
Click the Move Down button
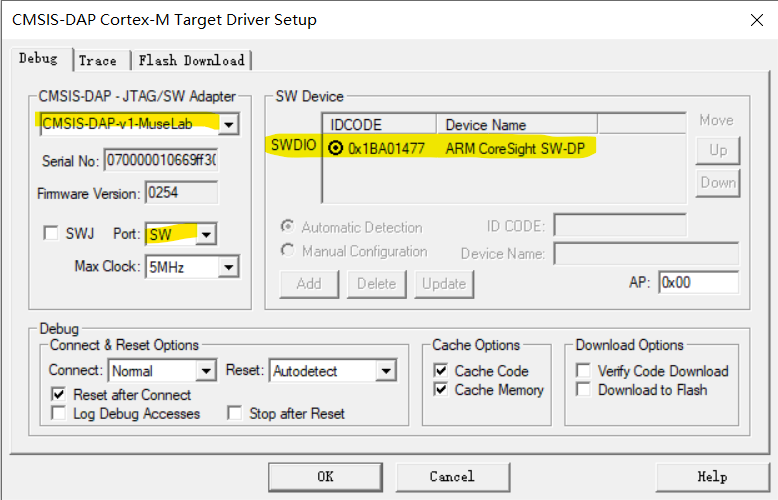[718, 183]
